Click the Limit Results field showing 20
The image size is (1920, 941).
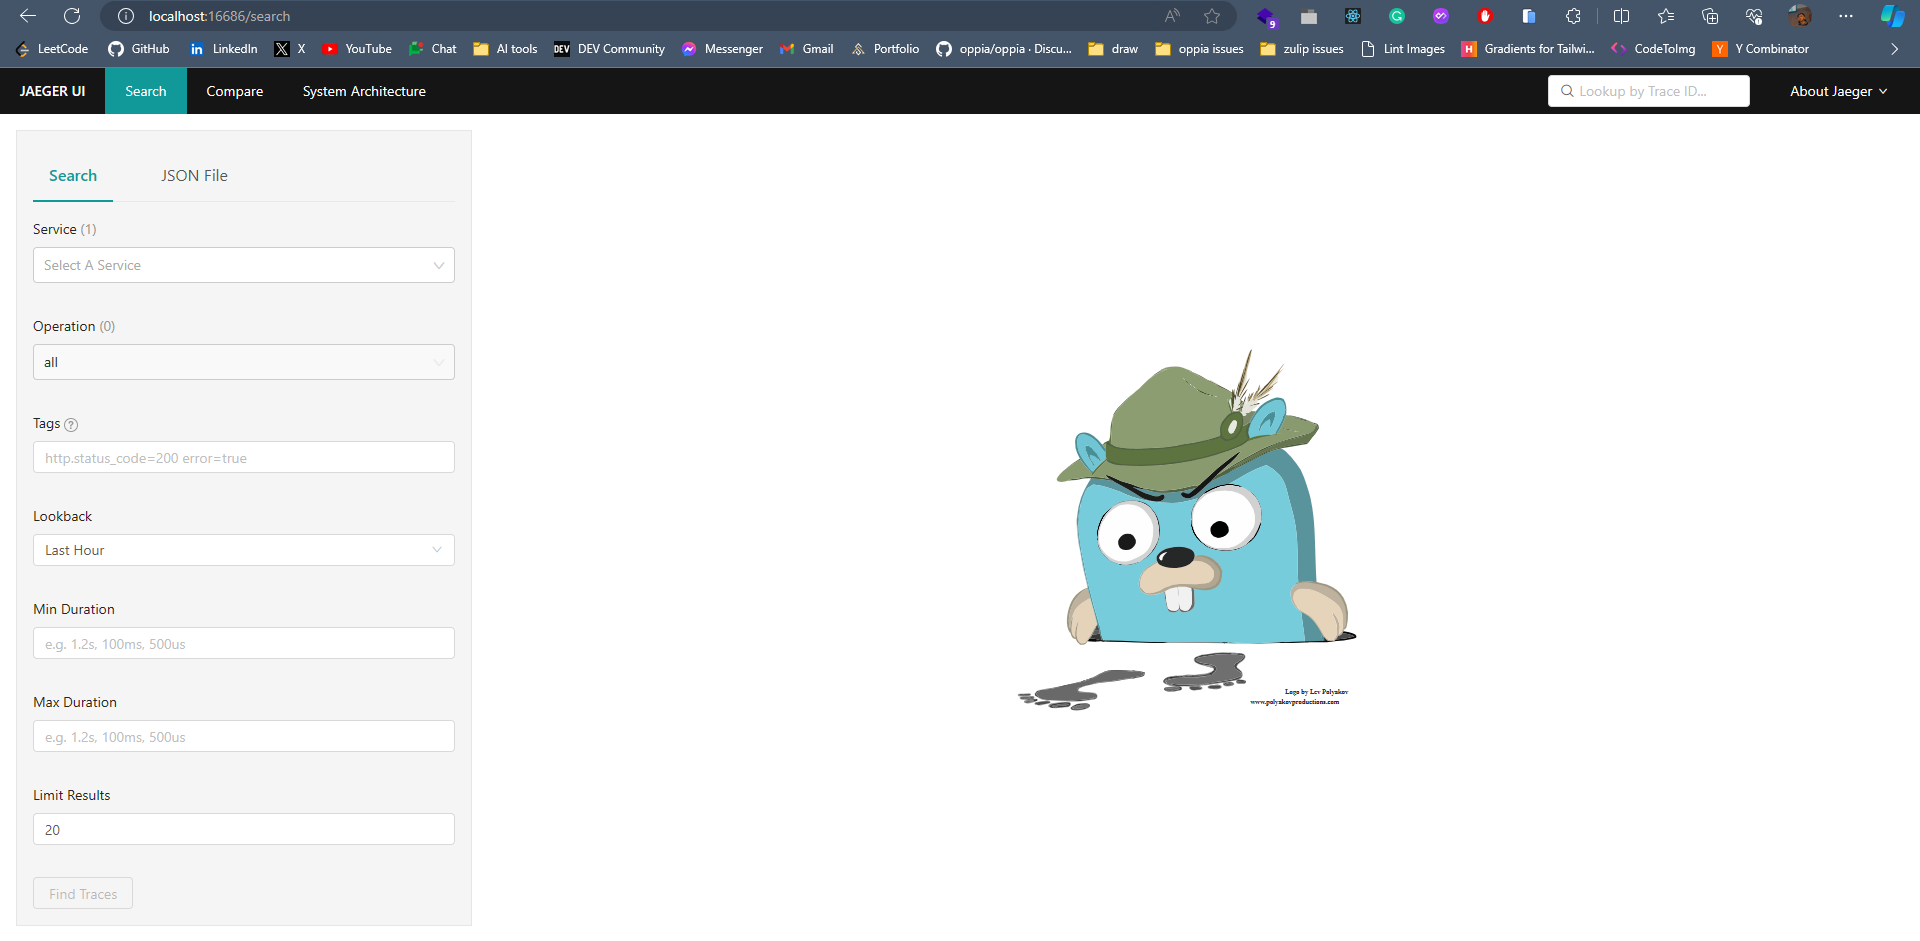click(x=244, y=829)
